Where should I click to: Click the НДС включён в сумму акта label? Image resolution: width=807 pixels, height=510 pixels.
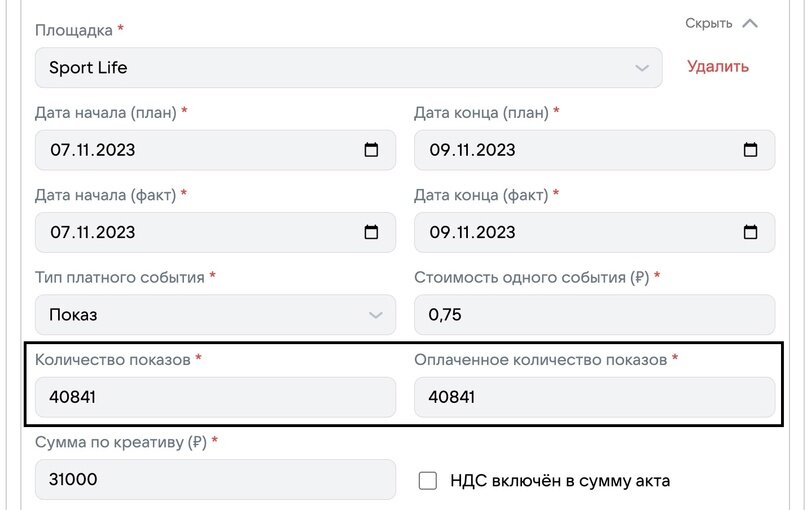pos(558,481)
